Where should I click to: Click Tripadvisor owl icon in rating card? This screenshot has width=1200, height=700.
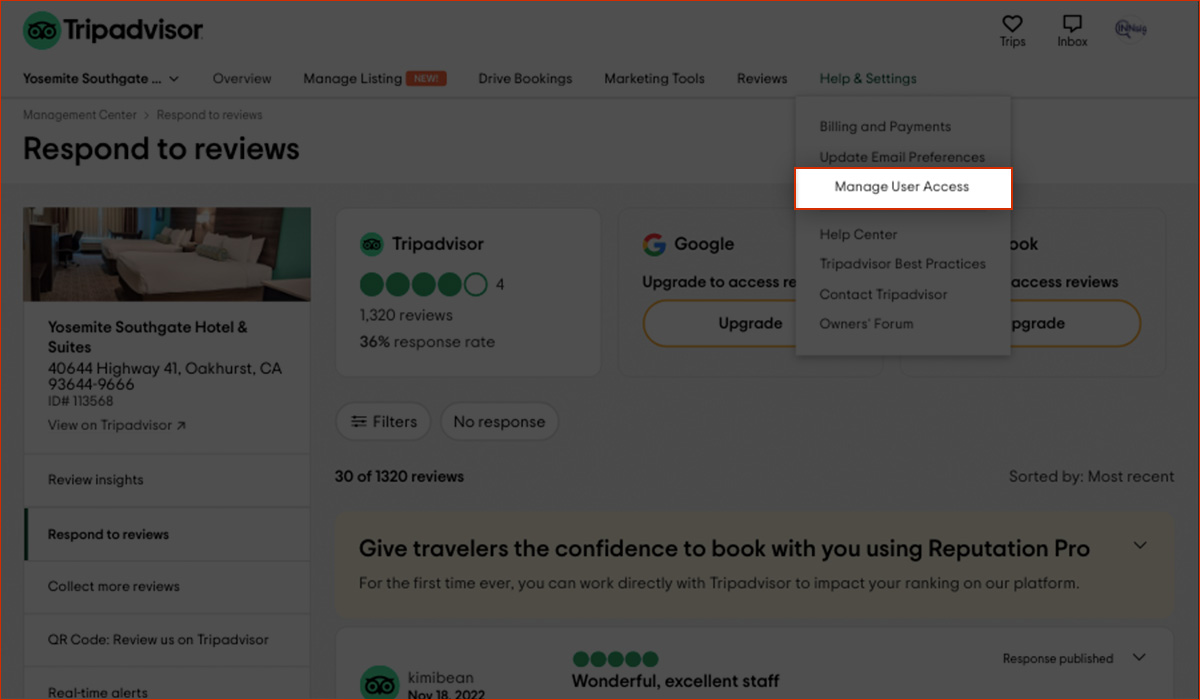click(372, 244)
